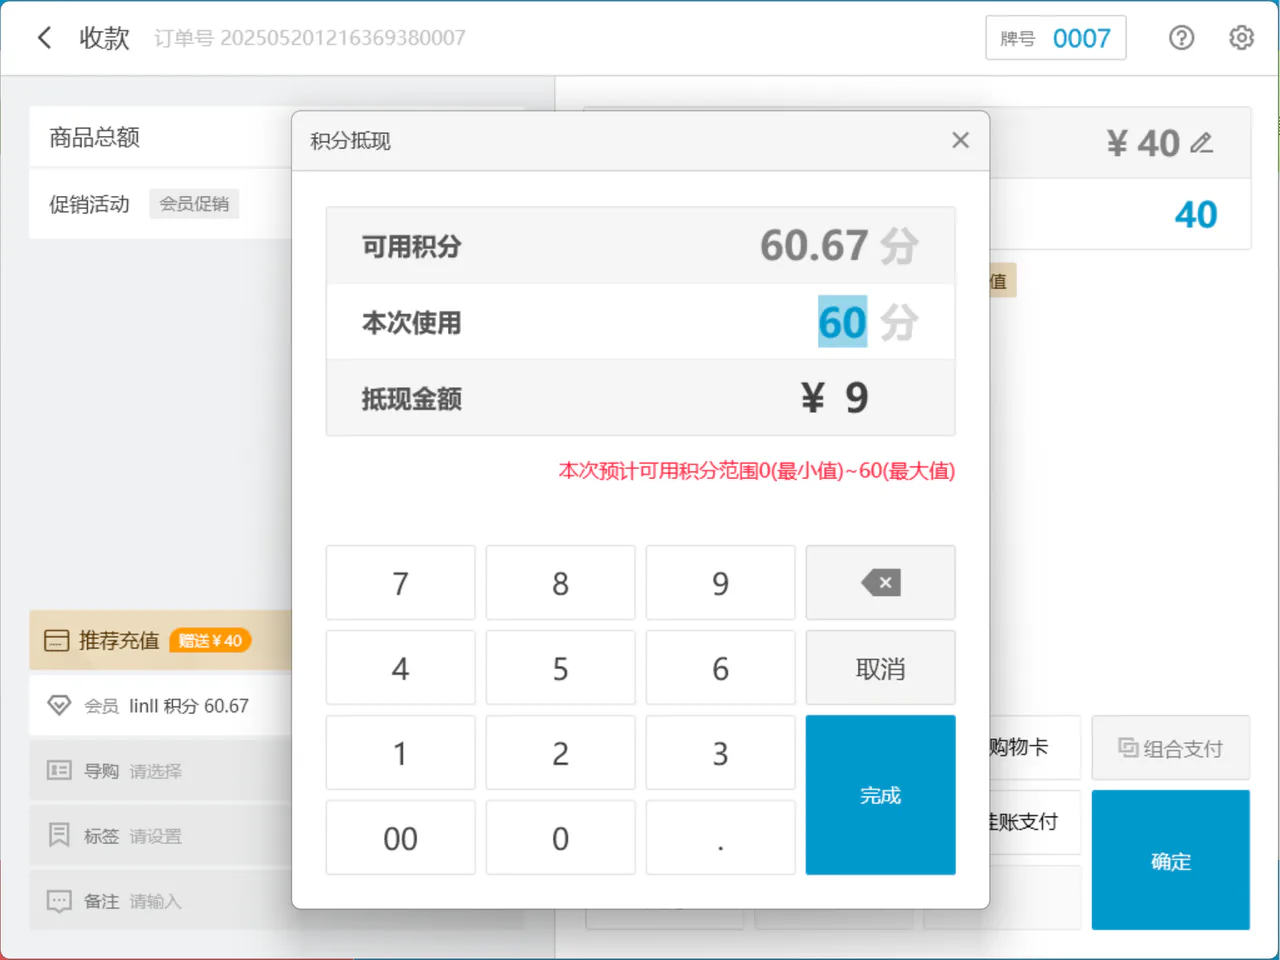This screenshot has width=1280, height=960.
Task: Select the 导购 请选择 row
Action: [x=160, y=770]
